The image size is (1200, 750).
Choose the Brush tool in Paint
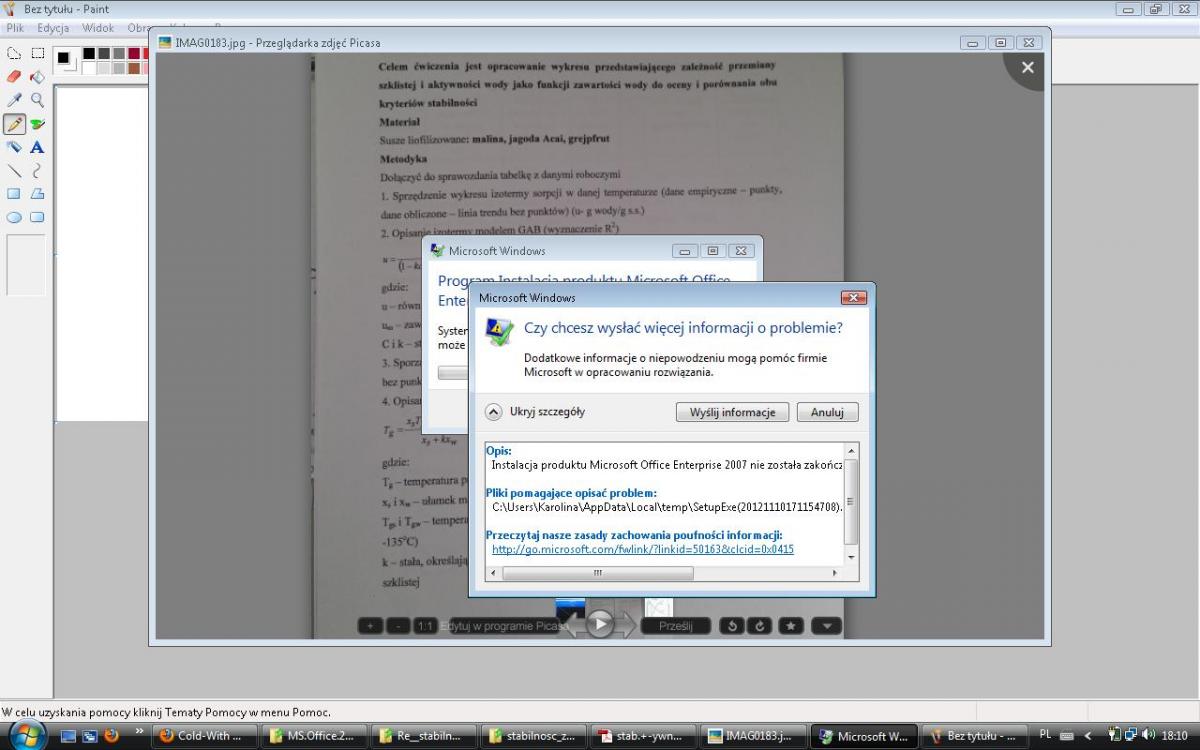click(37, 124)
